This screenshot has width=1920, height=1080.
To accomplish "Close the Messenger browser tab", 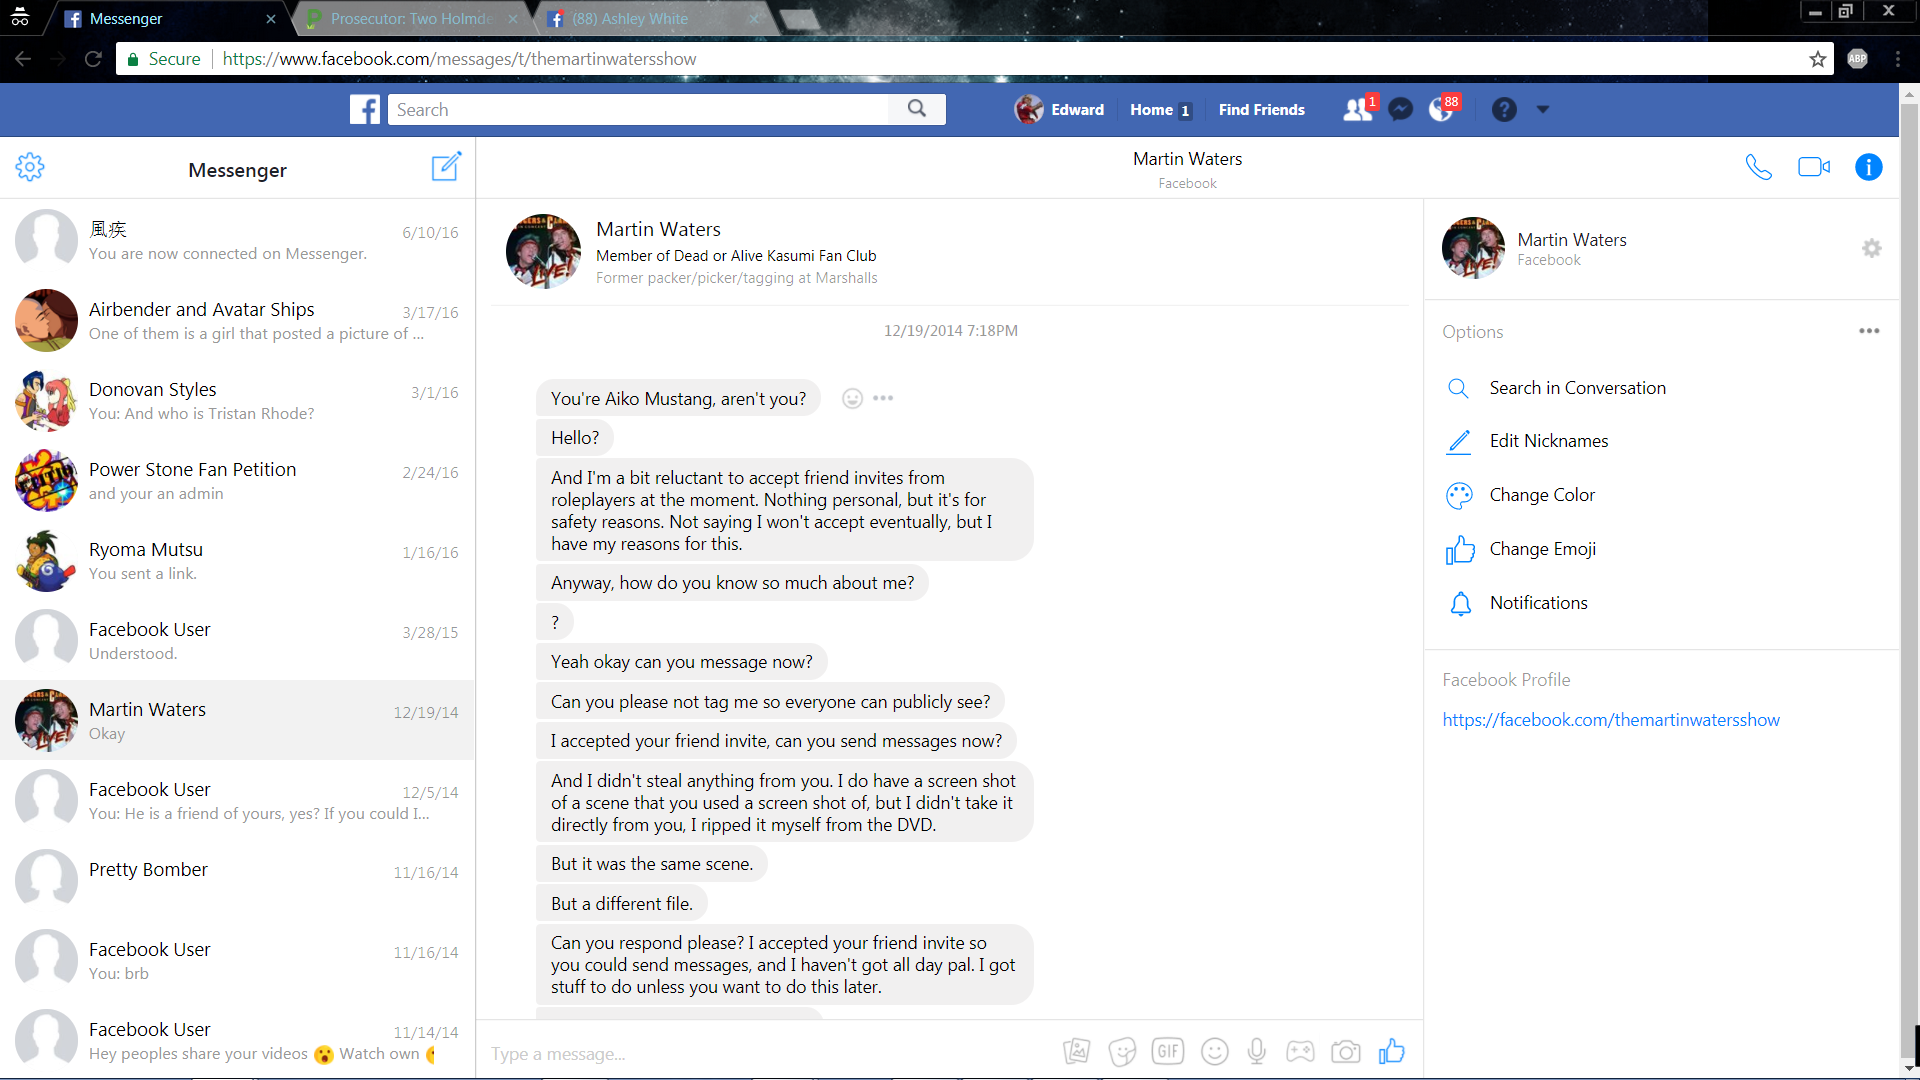I will (x=271, y=19).
